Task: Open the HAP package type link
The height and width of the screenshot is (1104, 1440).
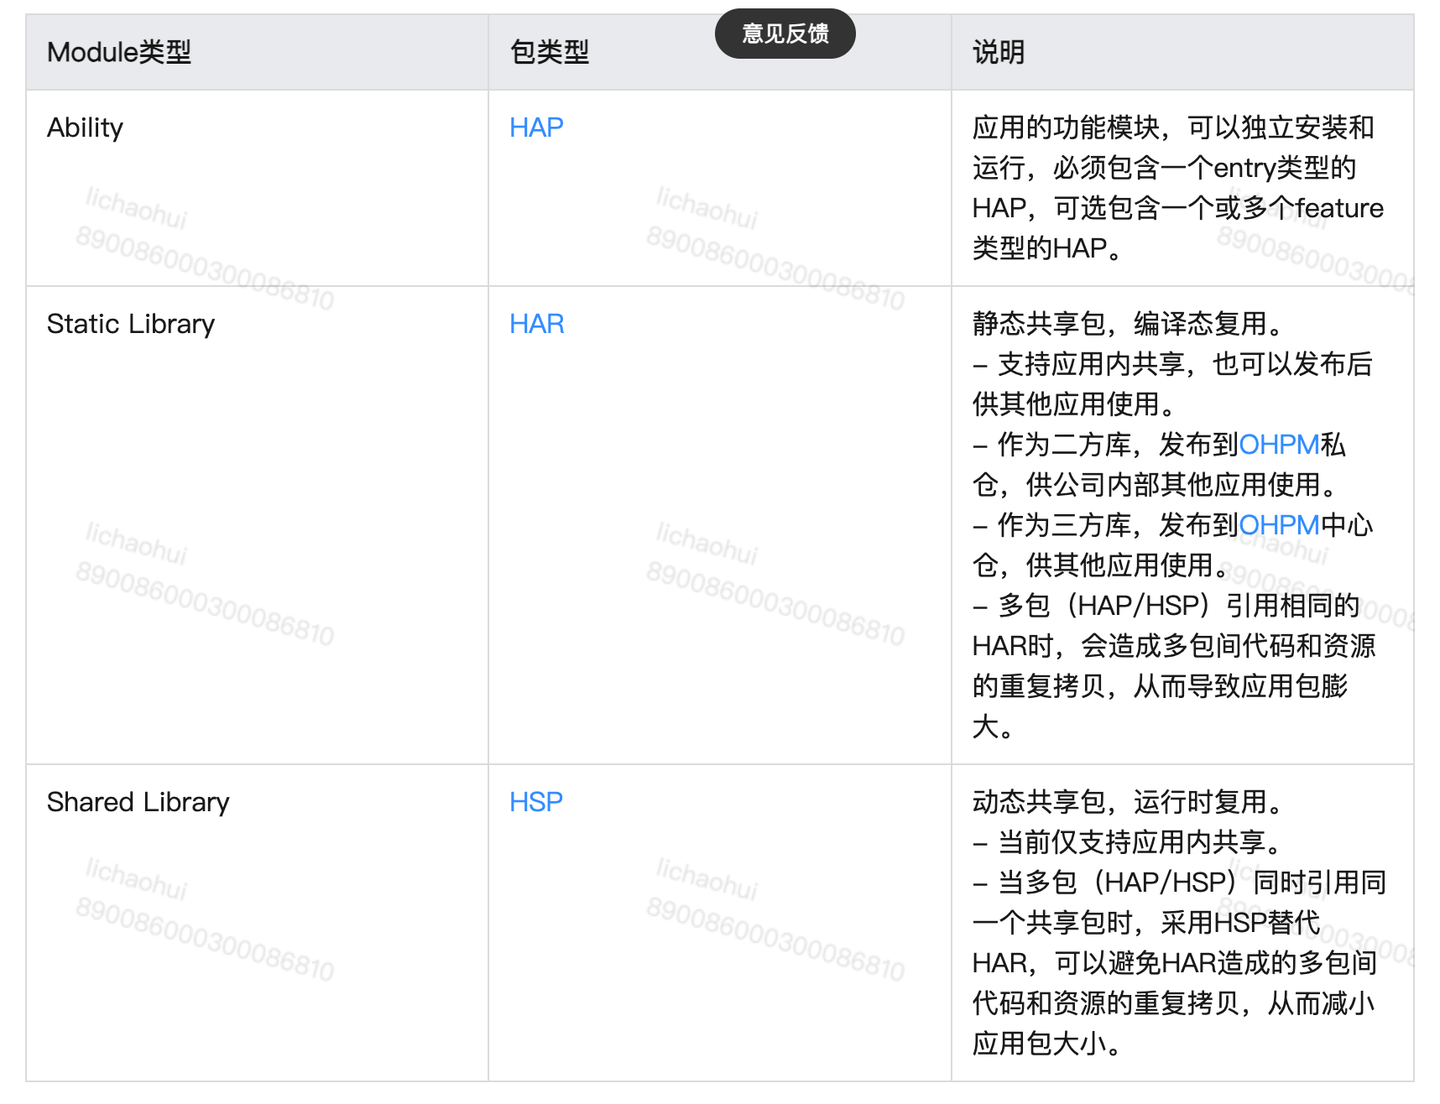Action: (x=536, y=127)
